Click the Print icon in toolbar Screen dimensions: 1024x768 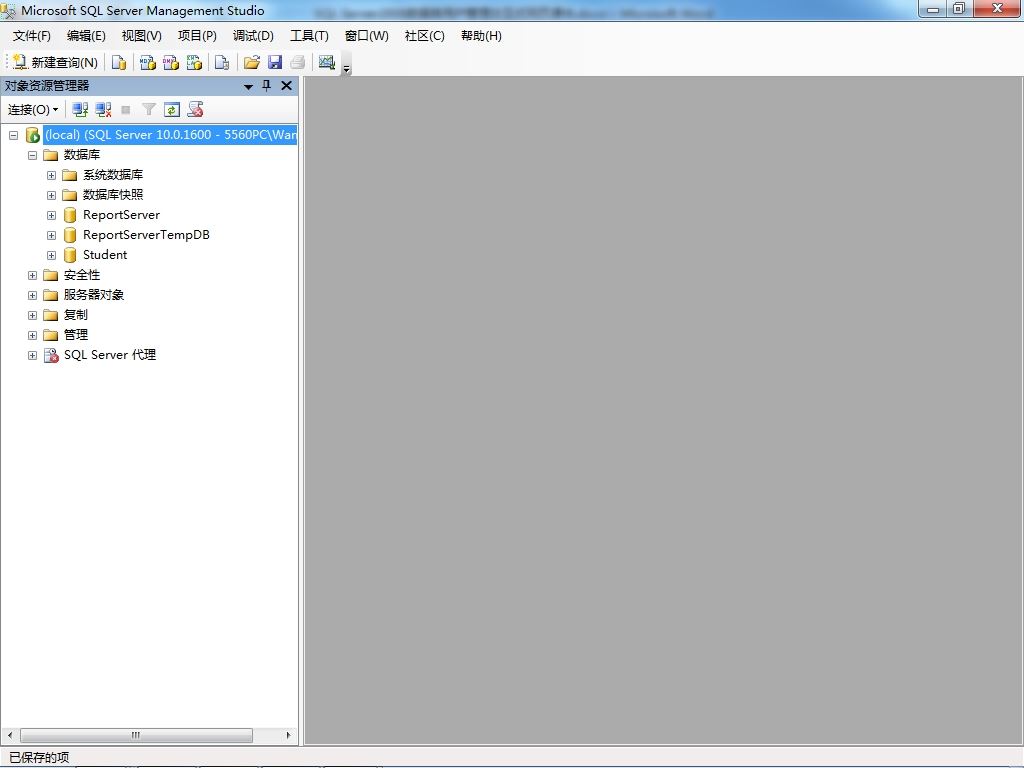(x=298, y=63)
